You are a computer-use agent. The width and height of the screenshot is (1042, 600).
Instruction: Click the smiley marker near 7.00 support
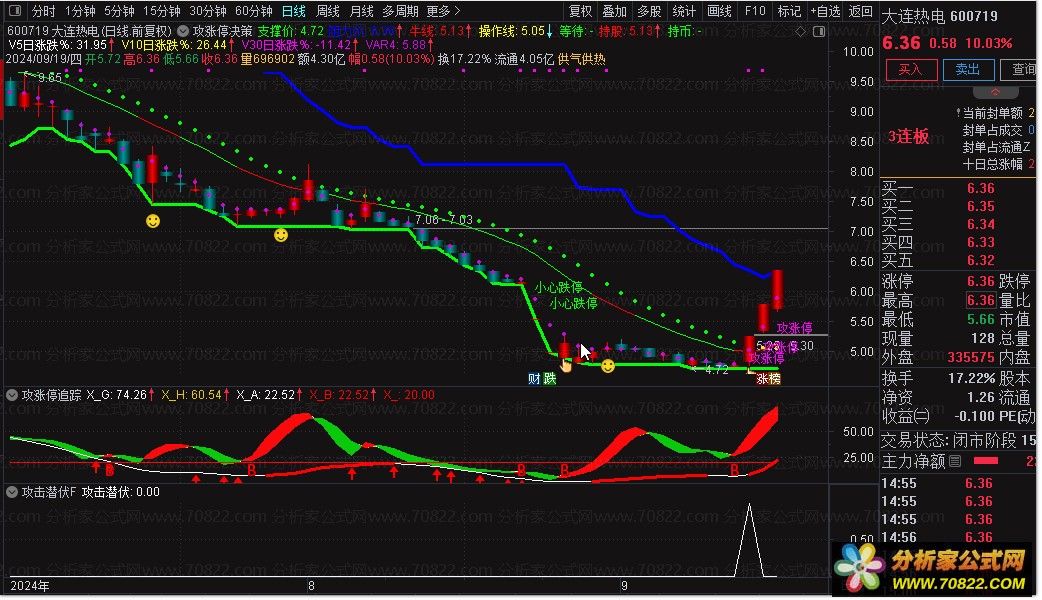pyautogui.click(x=281, y=235)
